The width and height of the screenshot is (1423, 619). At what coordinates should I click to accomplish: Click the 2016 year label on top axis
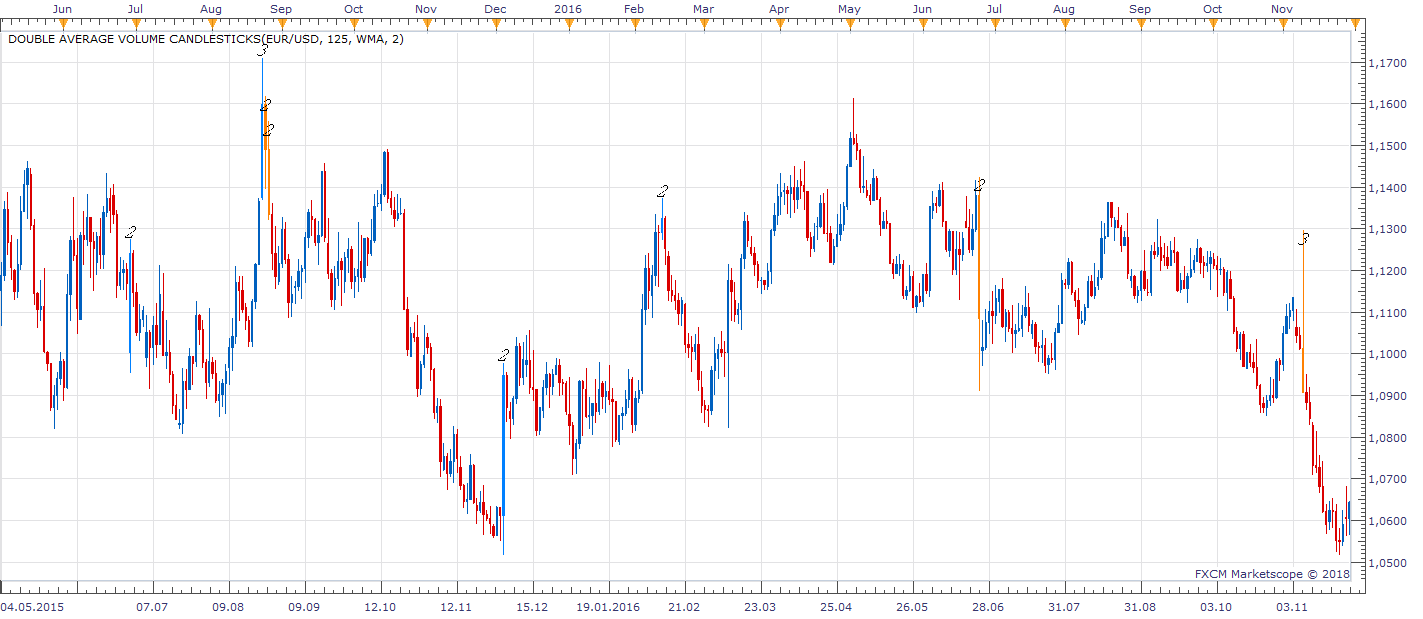567,9
